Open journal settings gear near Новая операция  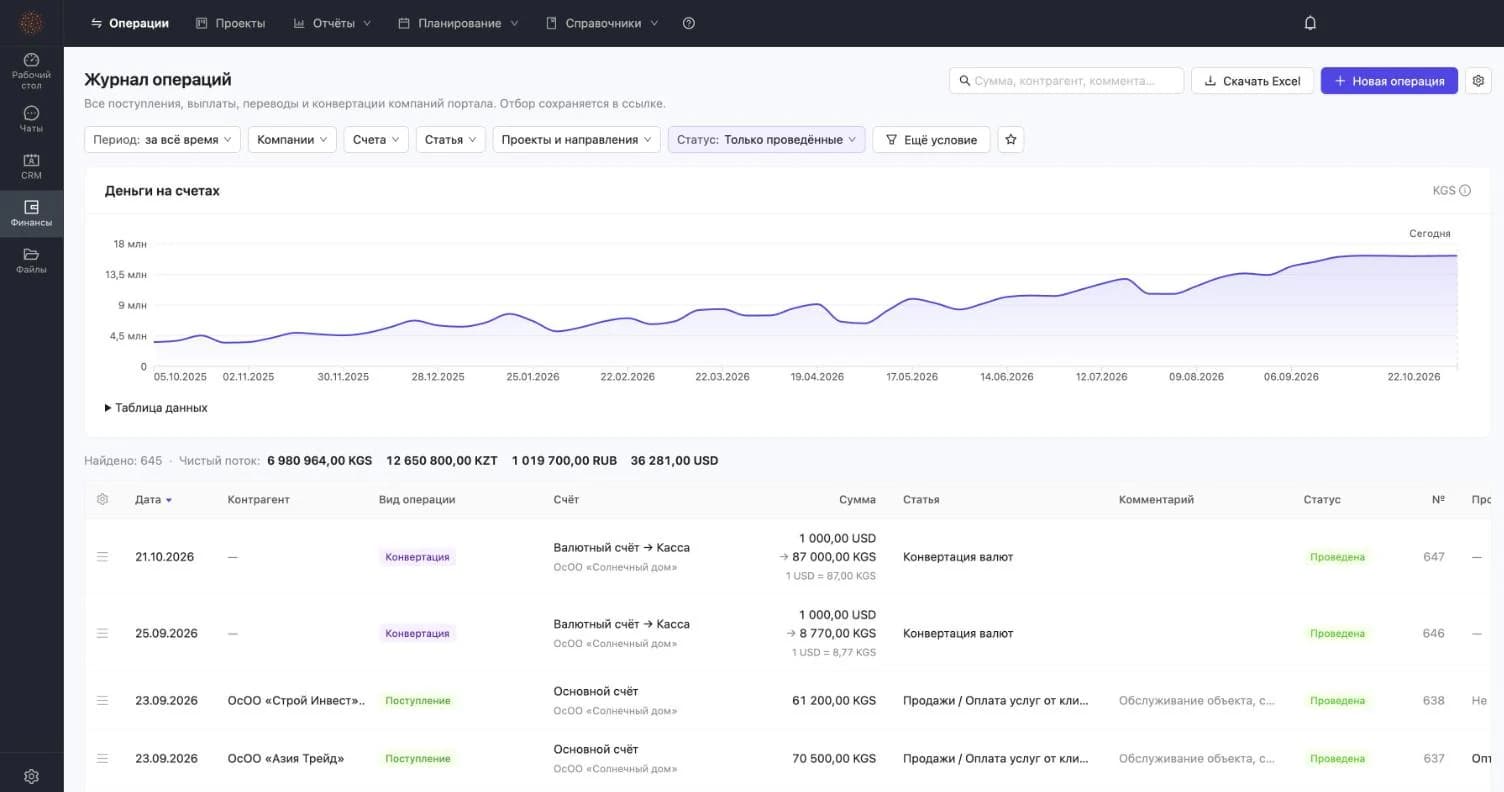(x=1478, y=81)
